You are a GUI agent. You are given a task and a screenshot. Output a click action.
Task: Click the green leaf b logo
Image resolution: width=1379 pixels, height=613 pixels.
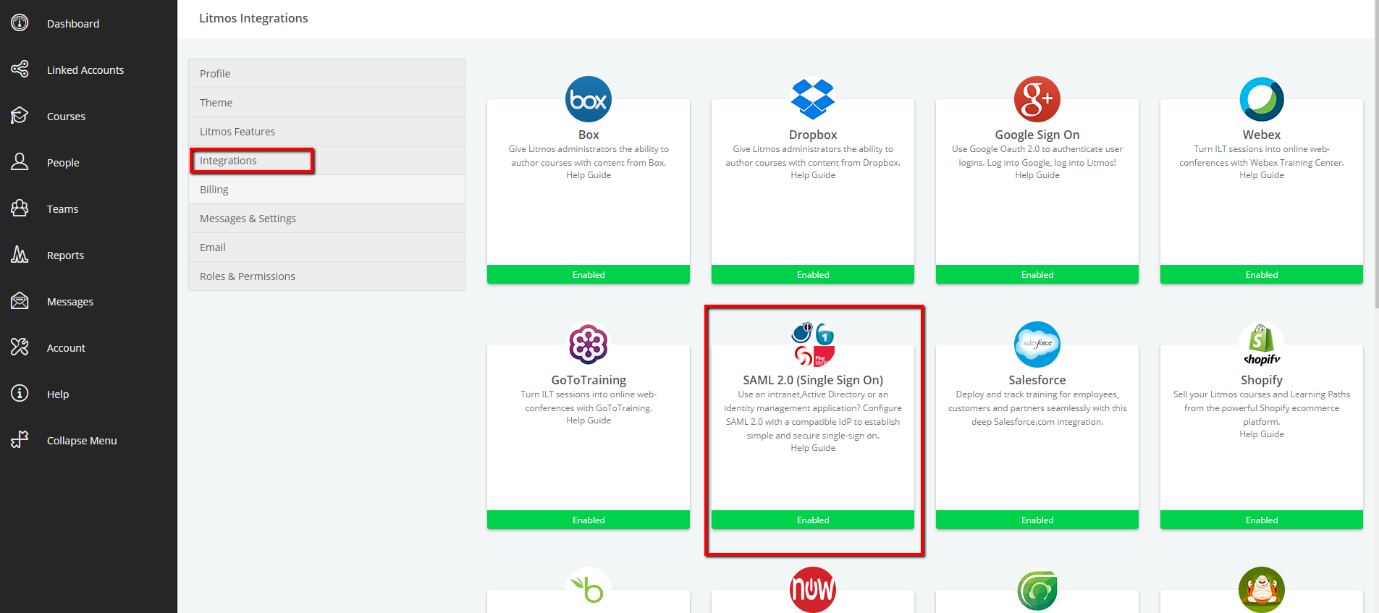[x=588, y=590]
